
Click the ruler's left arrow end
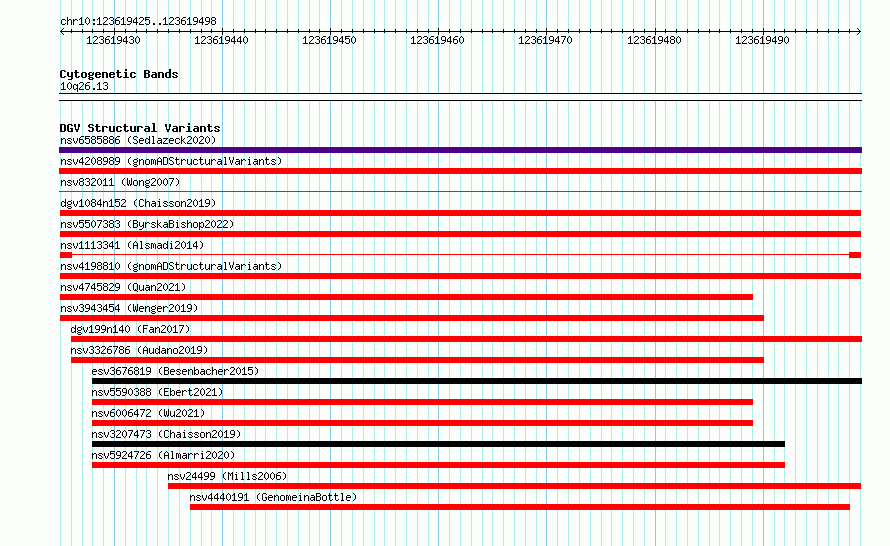click(63, 32)
